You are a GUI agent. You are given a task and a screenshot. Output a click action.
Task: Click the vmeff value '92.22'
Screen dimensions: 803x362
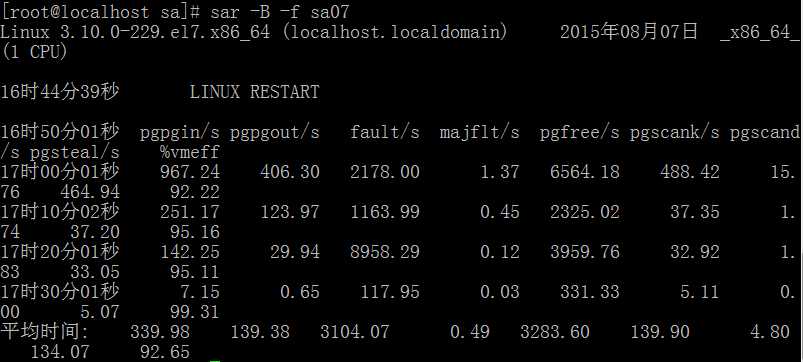pyautogui.click(x=195, y=192)
